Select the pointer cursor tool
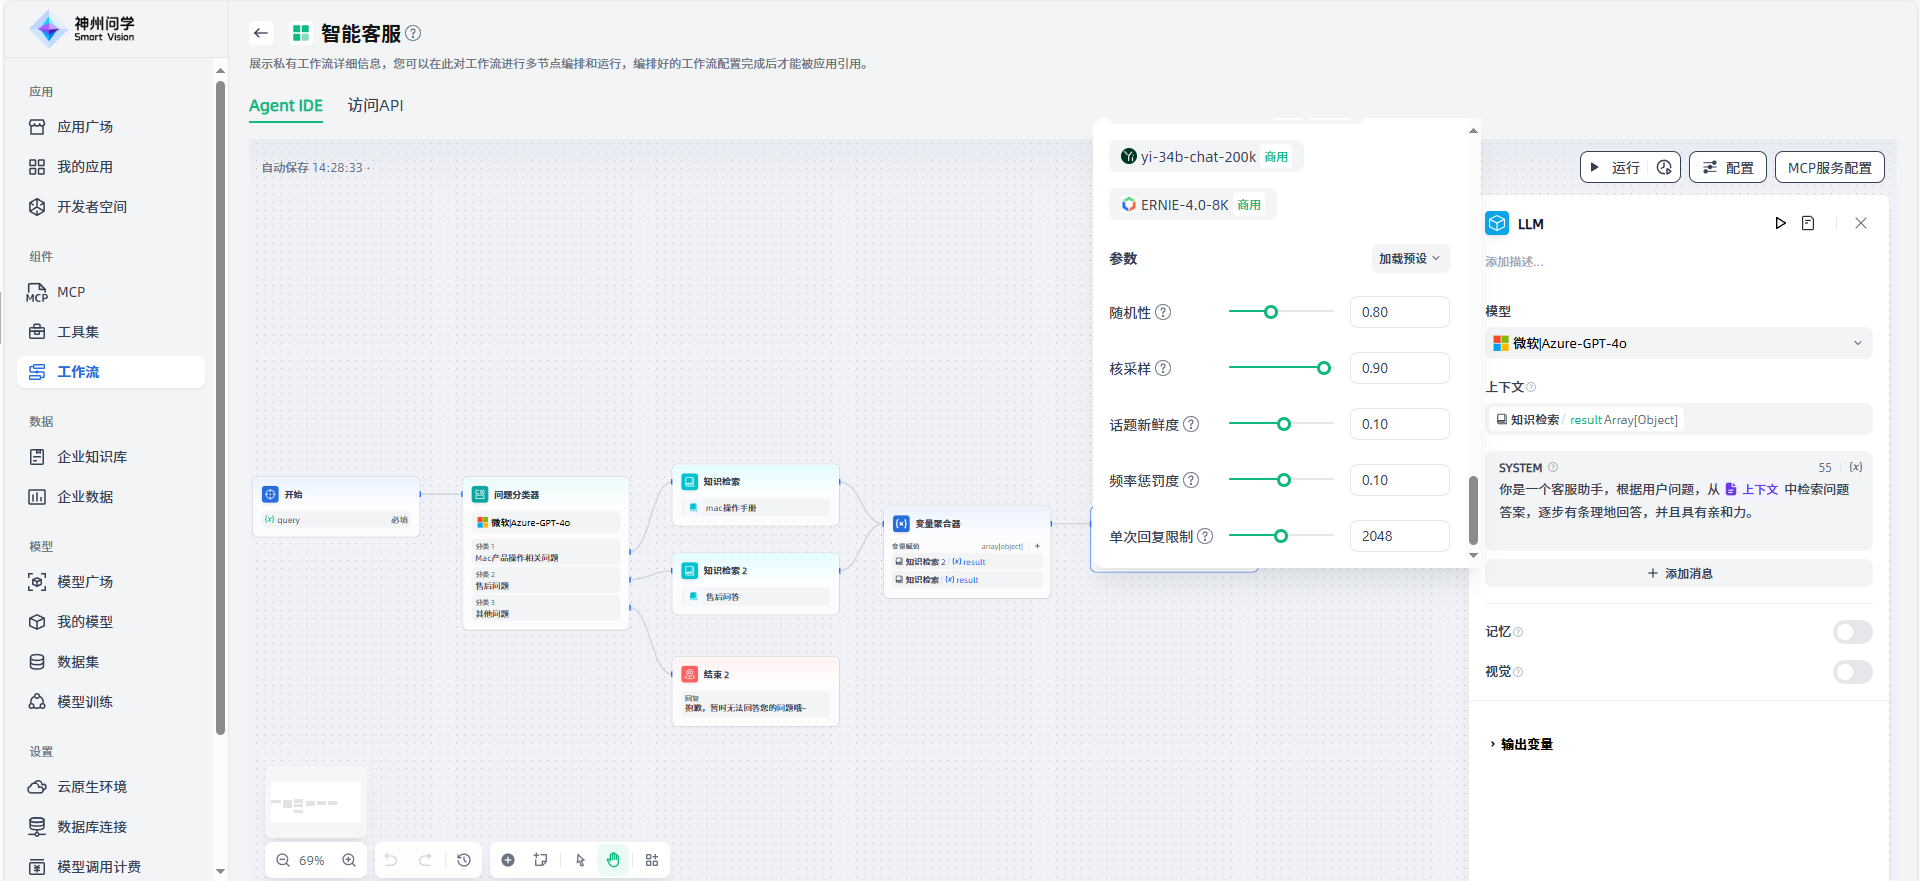The image size is (1920, 881). (580, 860)
